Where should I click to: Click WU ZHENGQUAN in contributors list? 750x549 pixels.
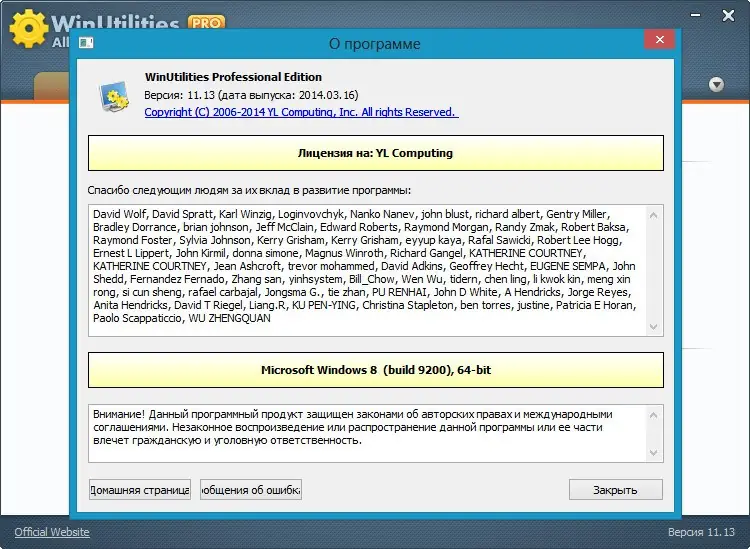coord(230,318)
